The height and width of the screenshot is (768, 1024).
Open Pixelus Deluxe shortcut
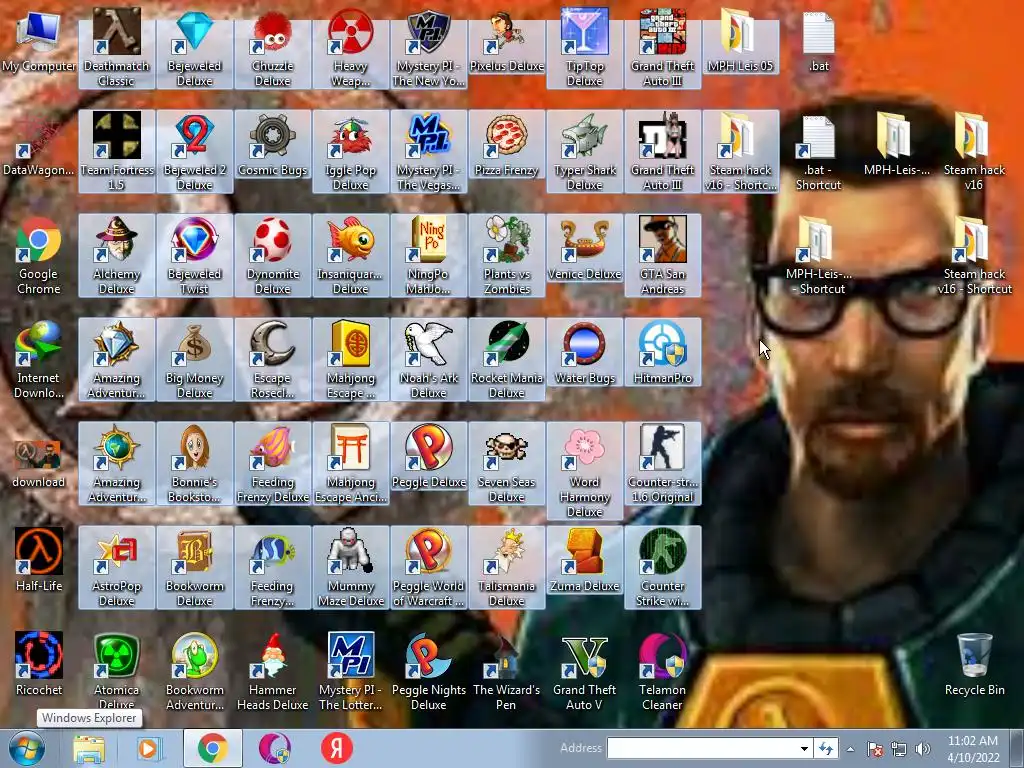point(507,40)
